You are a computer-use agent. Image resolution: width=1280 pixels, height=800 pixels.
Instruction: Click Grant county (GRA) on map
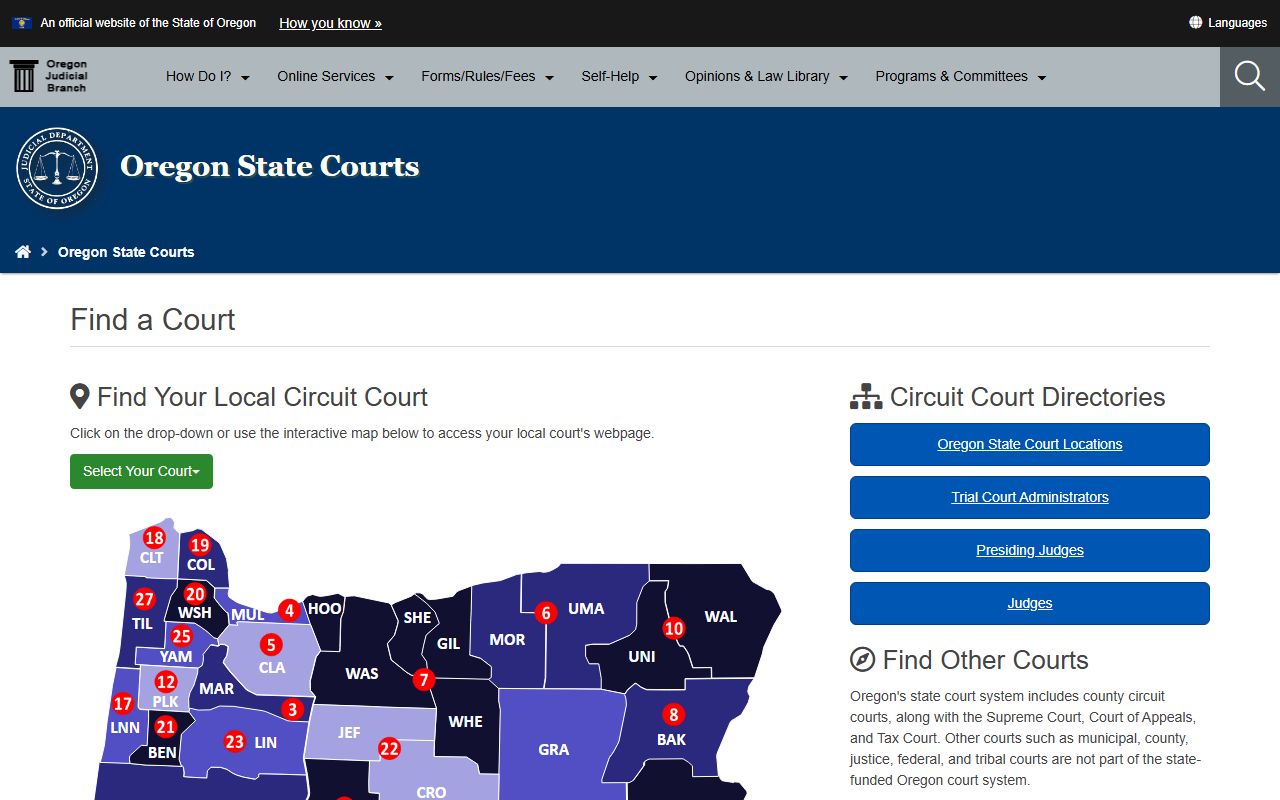point(553,749)
